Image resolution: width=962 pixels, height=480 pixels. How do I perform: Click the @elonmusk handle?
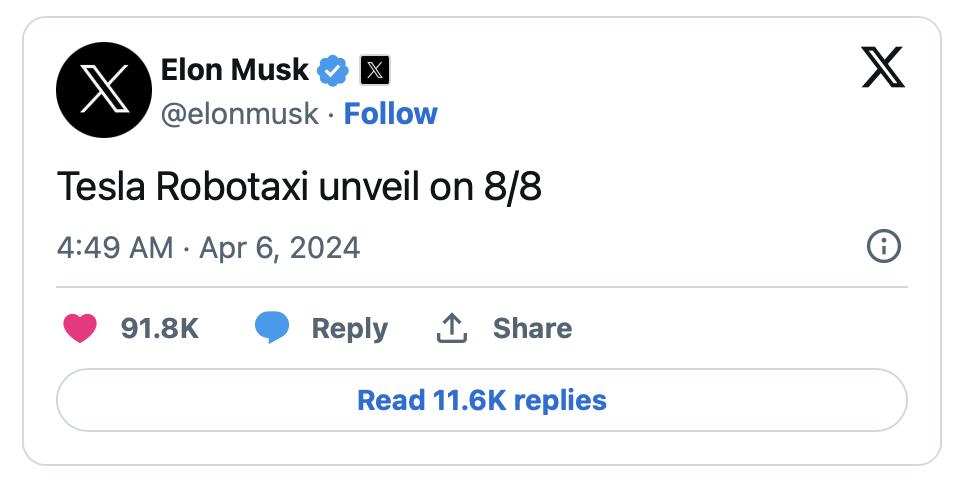(x=240, y=114)
